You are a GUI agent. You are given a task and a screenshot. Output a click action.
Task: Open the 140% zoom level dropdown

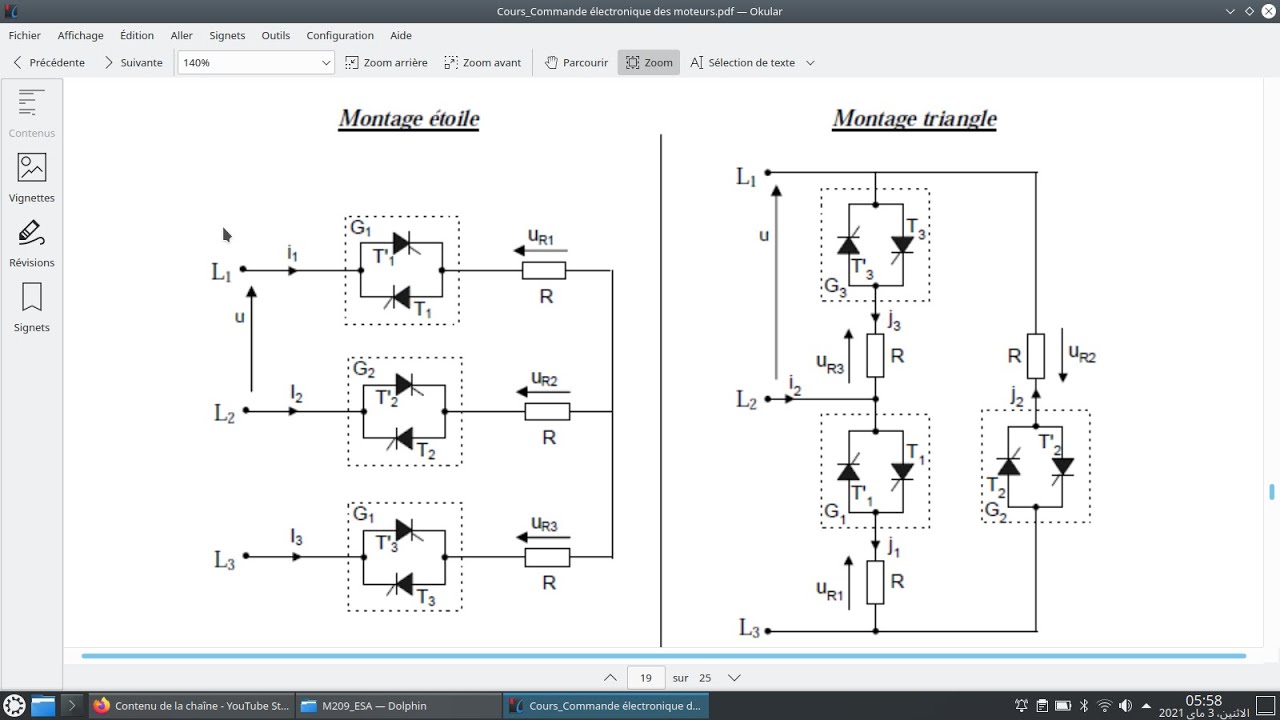click(256, 62)
